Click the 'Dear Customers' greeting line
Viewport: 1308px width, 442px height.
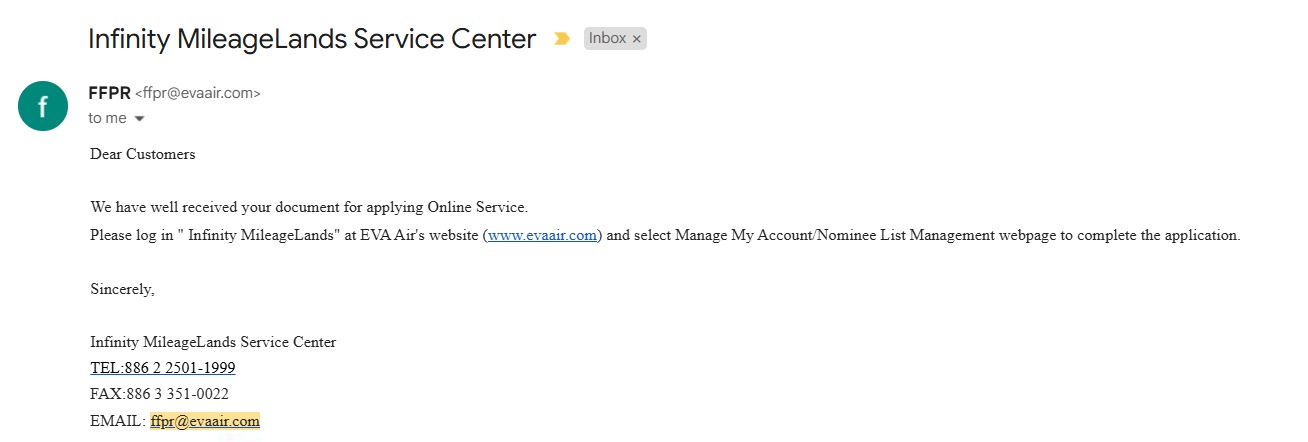(143, 154)
